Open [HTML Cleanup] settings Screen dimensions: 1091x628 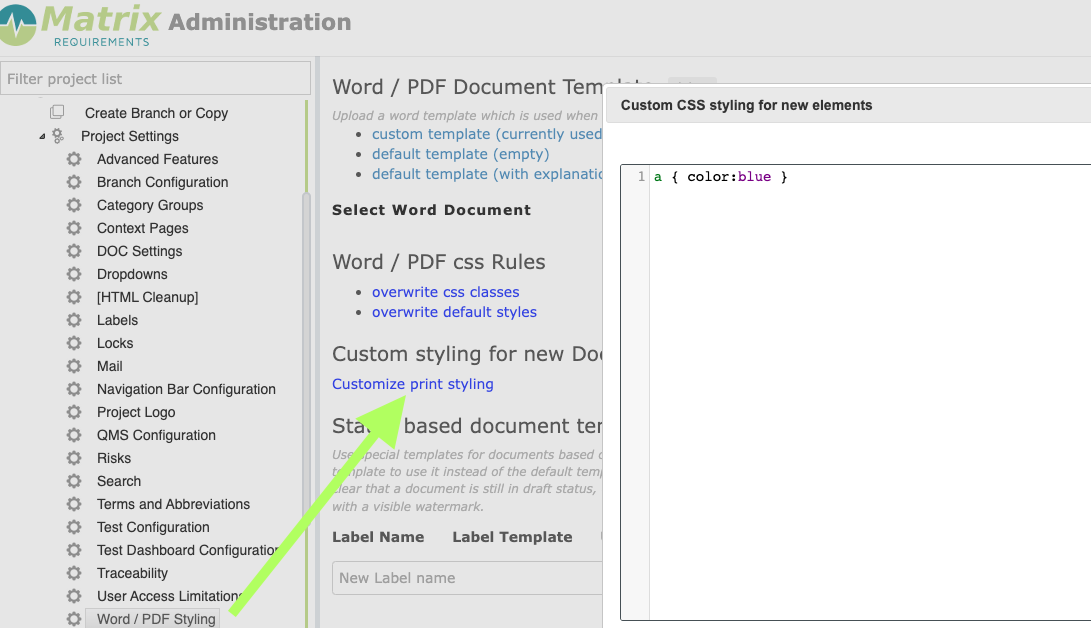coord(148,296)
